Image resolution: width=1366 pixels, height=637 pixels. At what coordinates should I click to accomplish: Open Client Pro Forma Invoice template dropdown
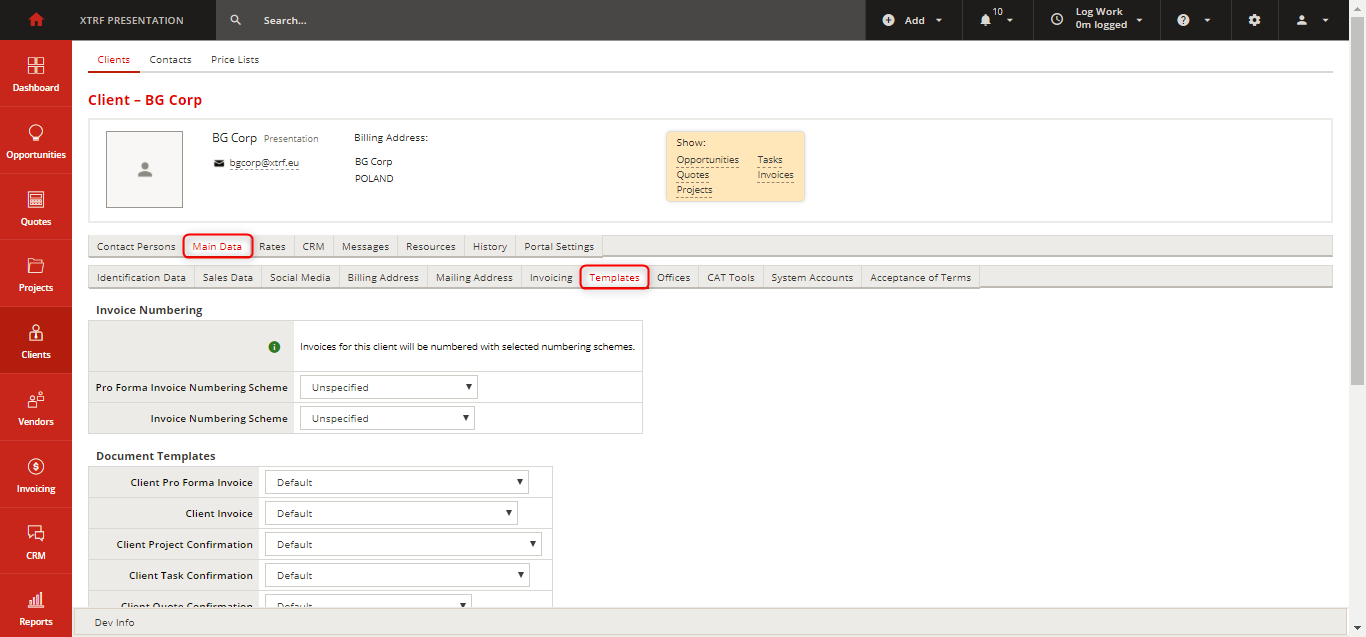[x=397, y=482]
